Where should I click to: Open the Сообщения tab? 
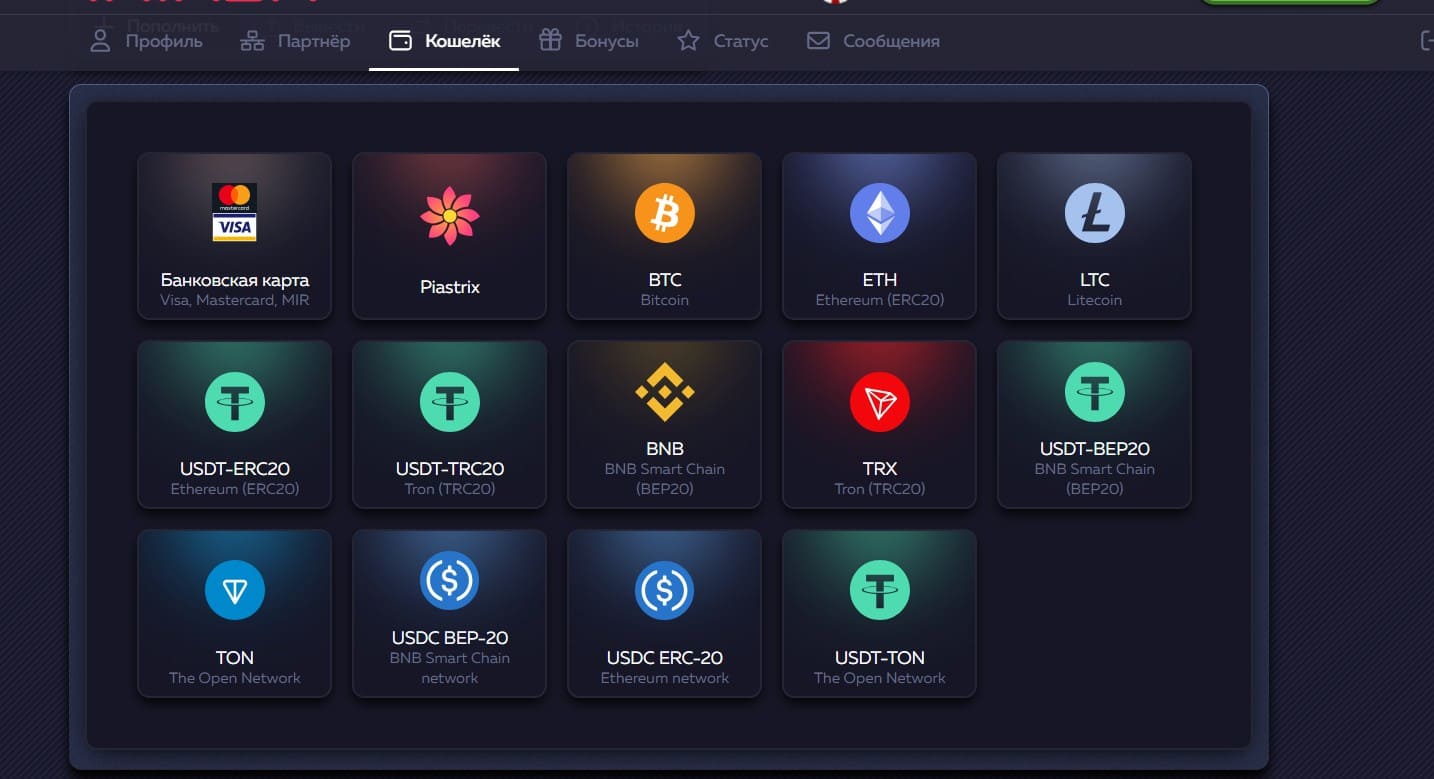873,41
